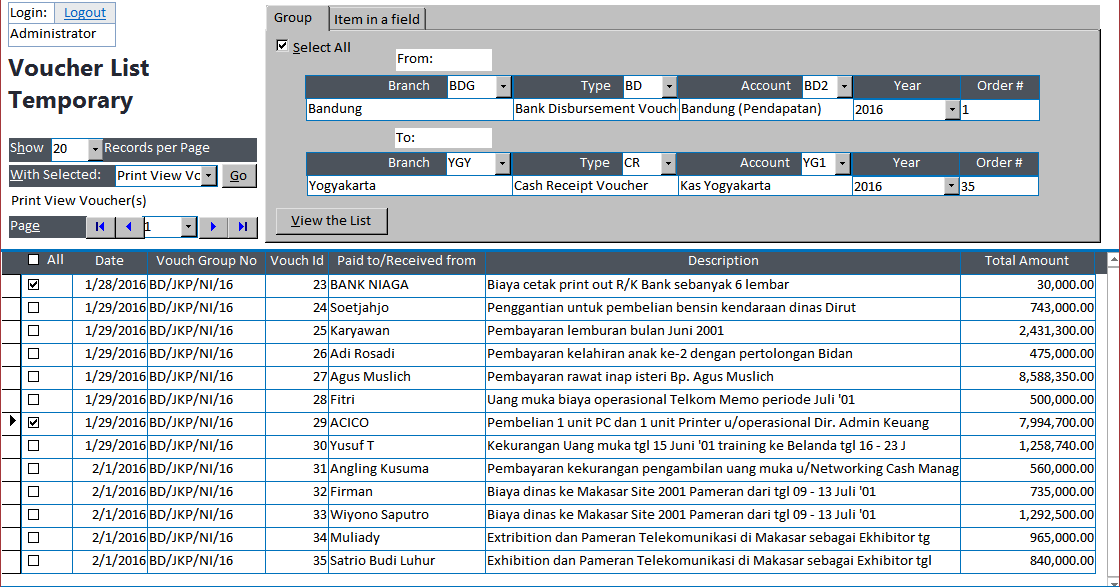Check the All header checkbox
The height and width of the screenshot is (587, 1120).
[34, 260]
